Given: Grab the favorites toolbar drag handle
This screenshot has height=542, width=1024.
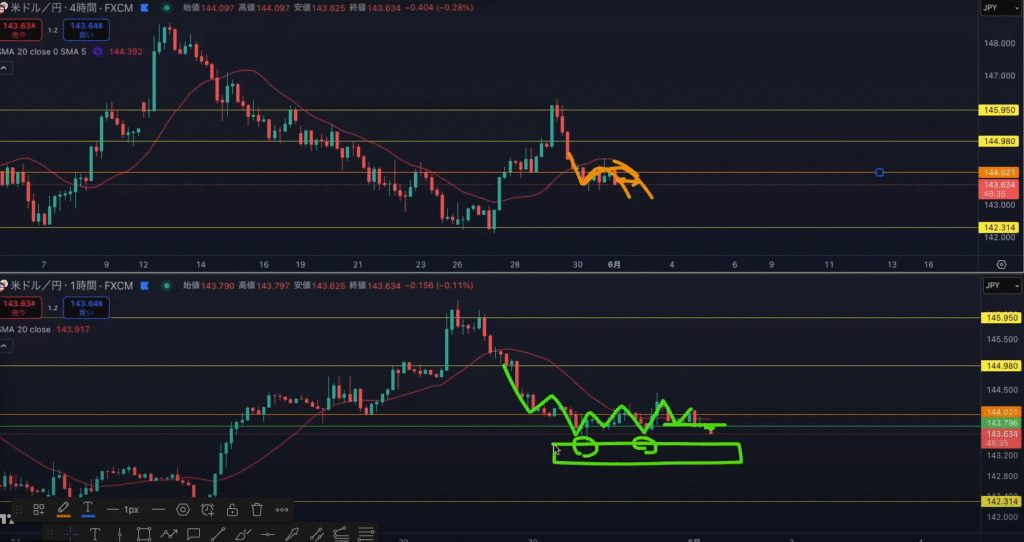Looking at the screenshot, I should 49,534.
